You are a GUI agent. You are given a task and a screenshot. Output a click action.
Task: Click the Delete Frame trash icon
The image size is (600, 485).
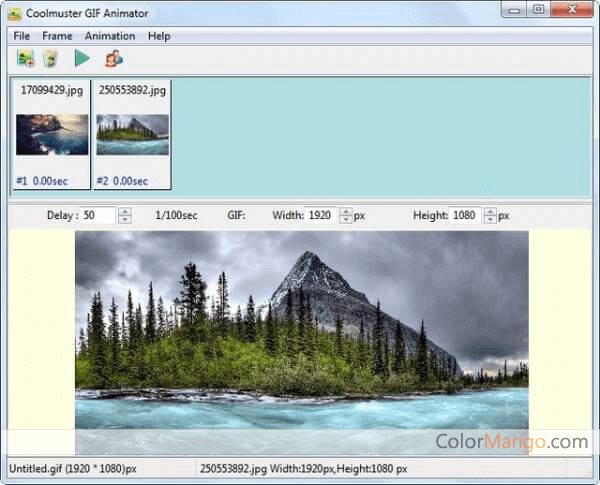tap(50, 59)
